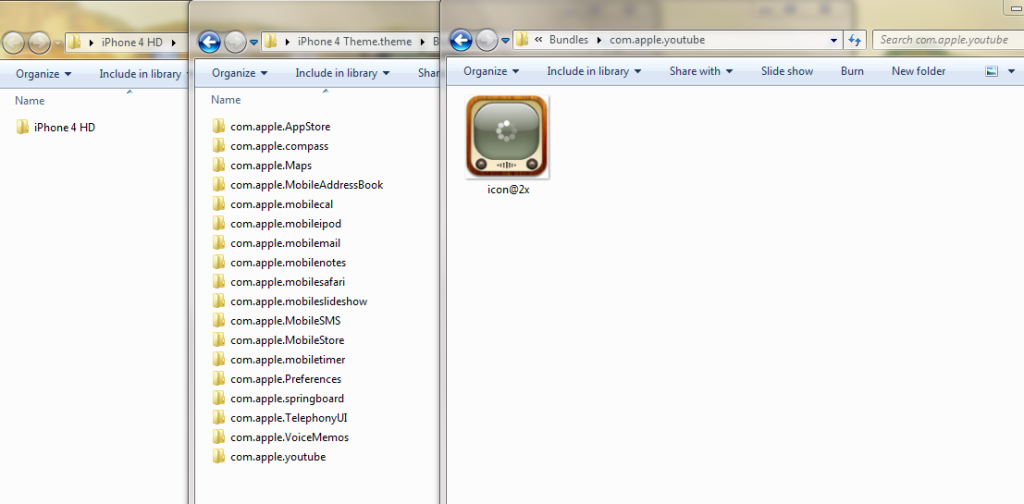Select the com.apple.mobileslideshow folder icon

click(219, 301)
